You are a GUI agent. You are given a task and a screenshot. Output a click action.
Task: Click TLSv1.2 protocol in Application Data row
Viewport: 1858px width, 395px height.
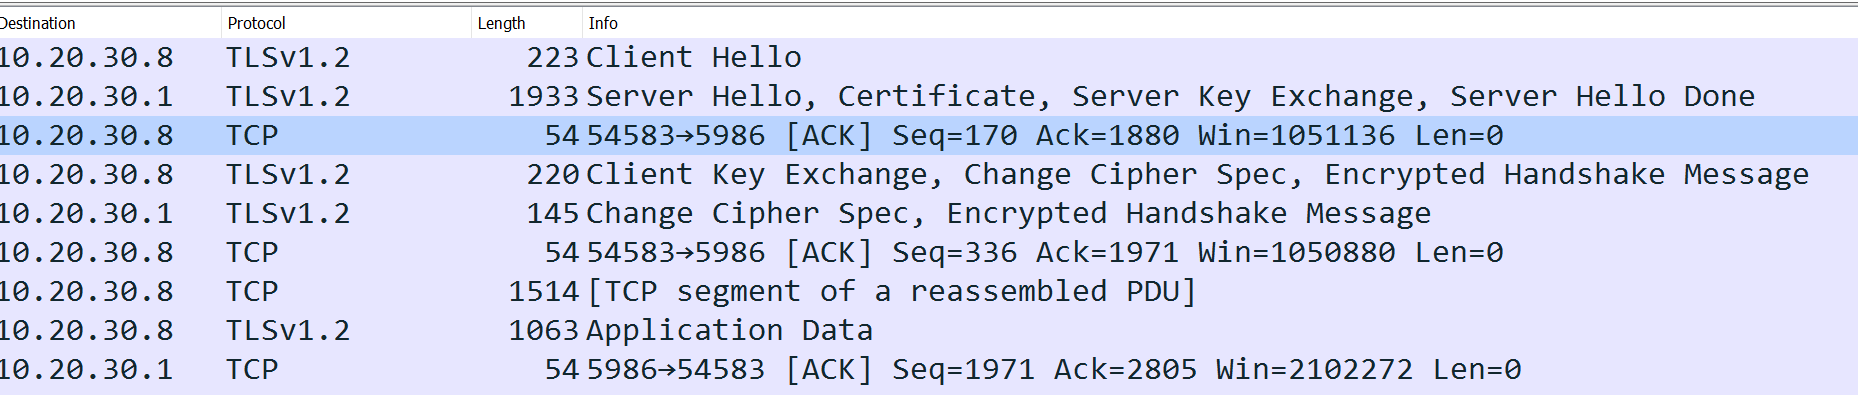click(x=288, y=330)
